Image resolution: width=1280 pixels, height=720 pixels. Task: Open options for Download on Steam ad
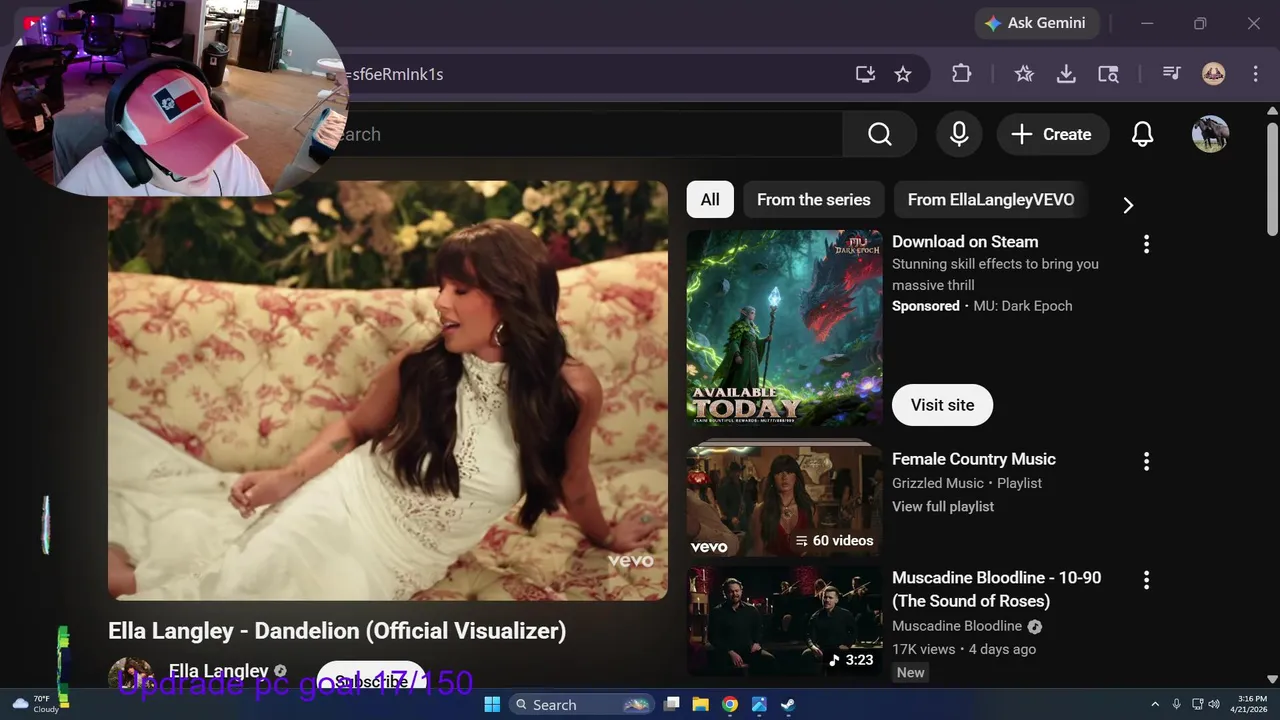pos(1146,244)
